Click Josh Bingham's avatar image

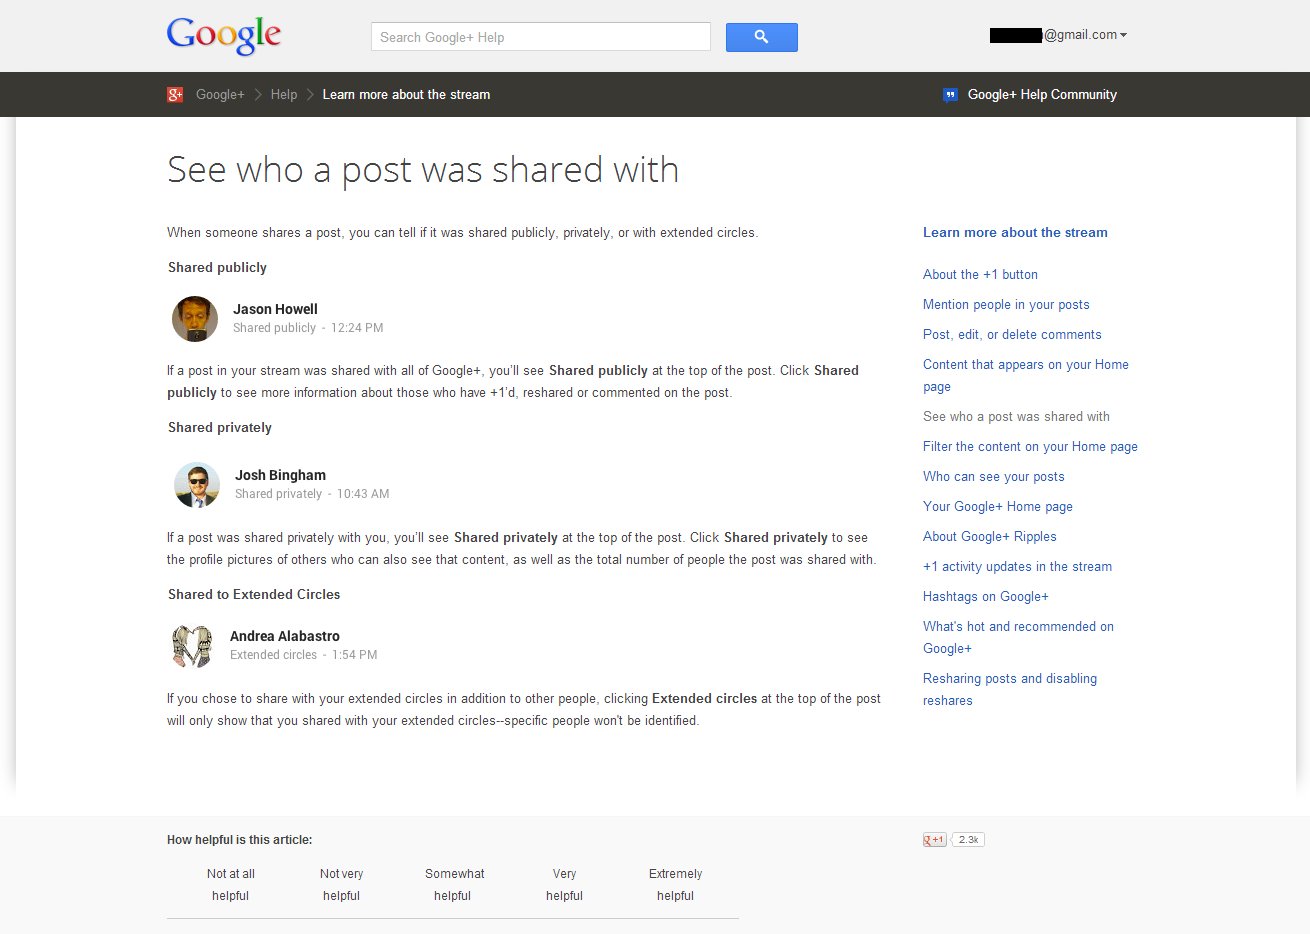coord(196,484)
